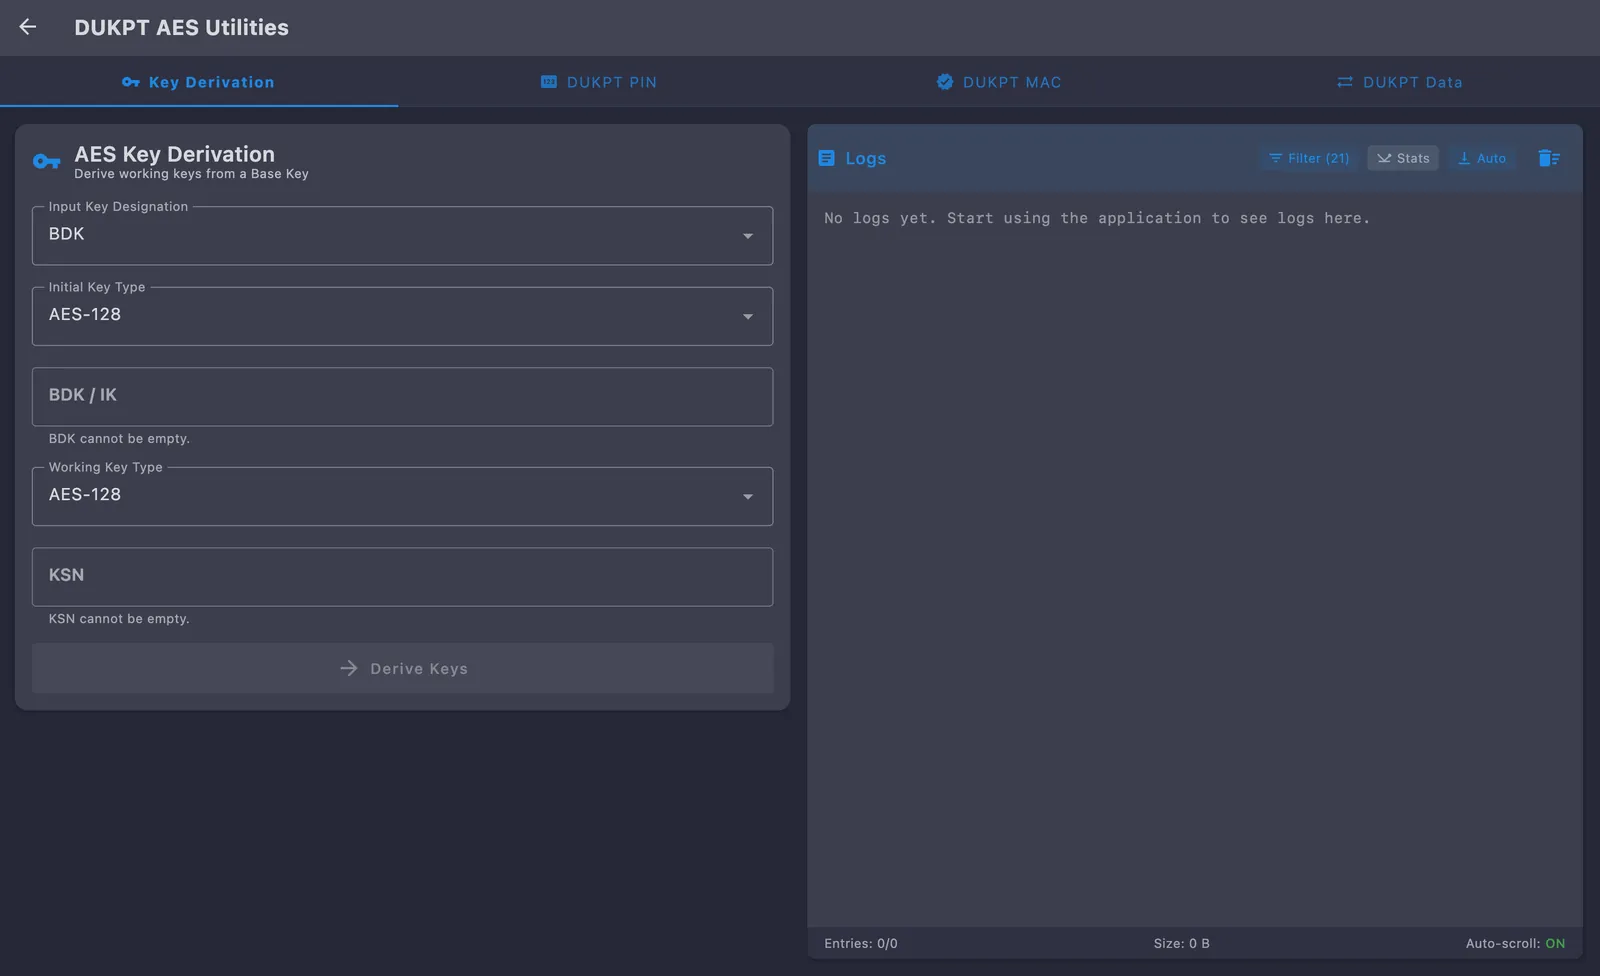Click the BDK cannot be empty message
This screenshot has width=1600, height=976.
point(119,438)
